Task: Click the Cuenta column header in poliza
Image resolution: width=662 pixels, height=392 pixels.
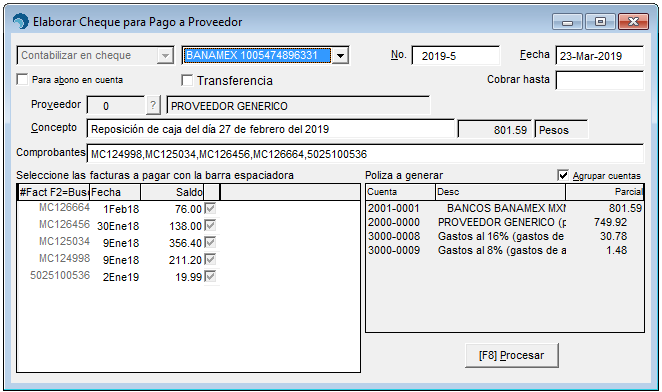Action: click(401, 192)
